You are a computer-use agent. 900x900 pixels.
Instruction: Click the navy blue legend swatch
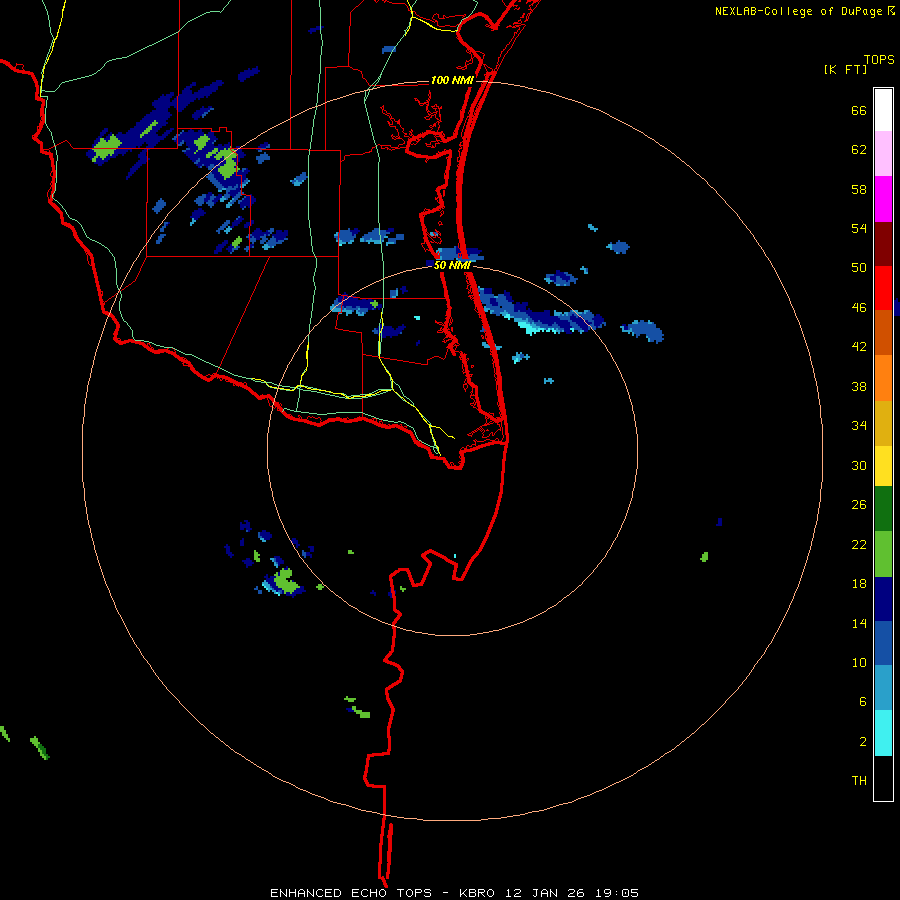(883, 599)
